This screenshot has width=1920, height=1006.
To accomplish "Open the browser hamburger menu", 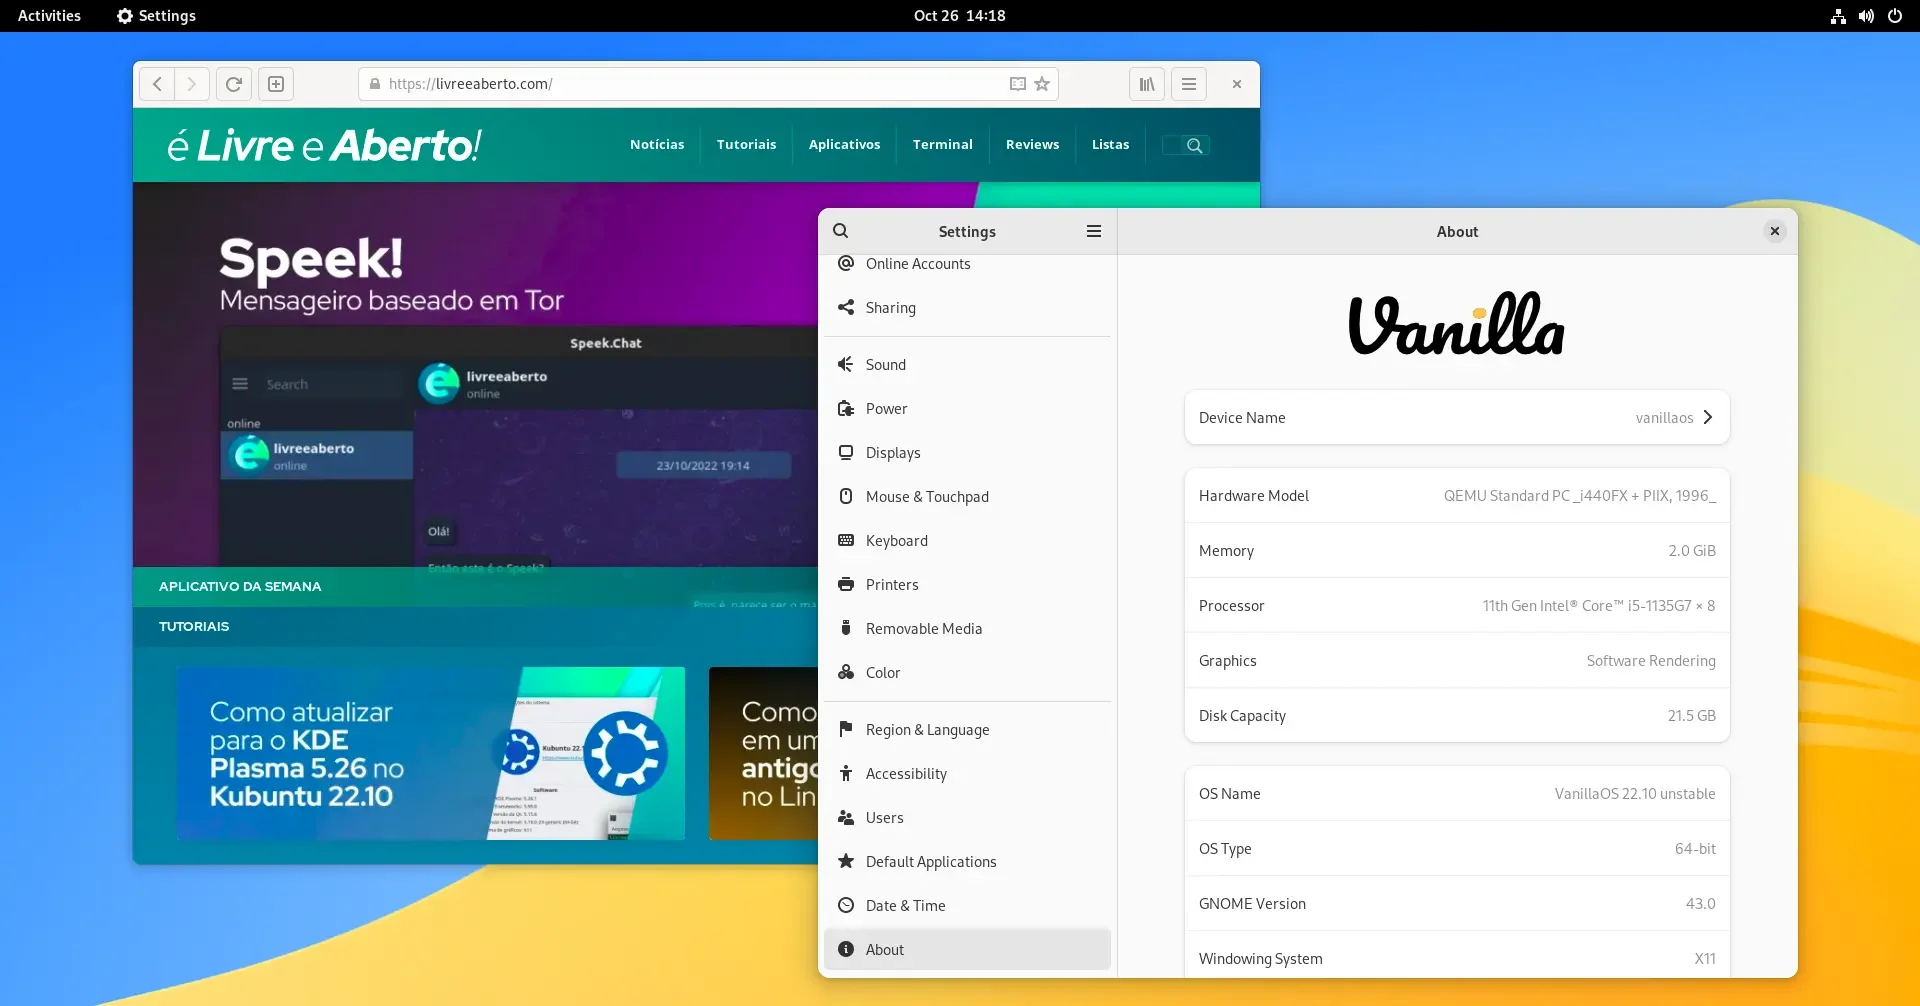I will [1189, 84].
